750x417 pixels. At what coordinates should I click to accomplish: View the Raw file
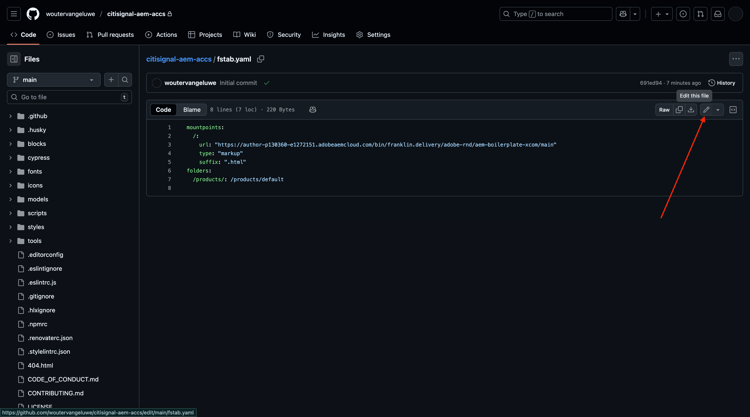(x=664, y=110)
